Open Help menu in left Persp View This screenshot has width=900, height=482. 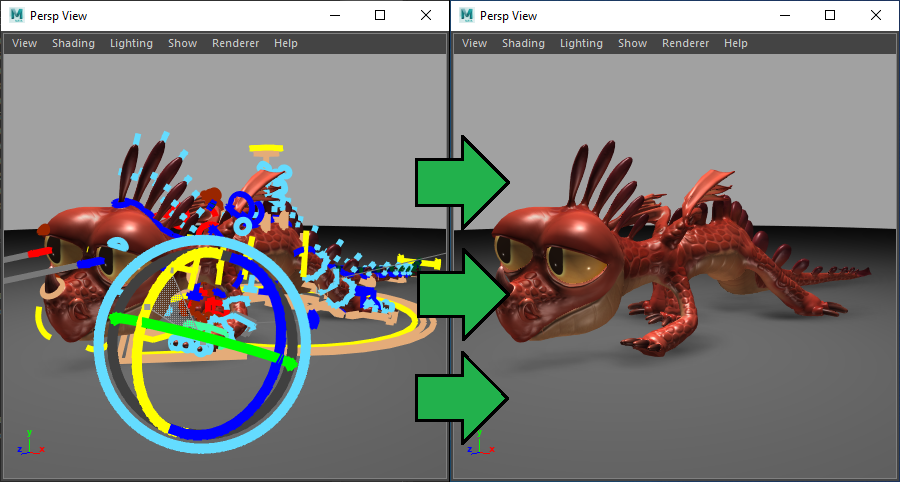coord(285,43)
